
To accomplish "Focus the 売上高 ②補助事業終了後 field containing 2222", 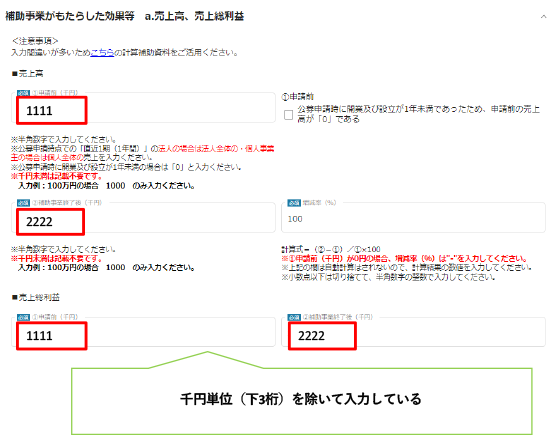I will pyautogui.click(x=143, y=218).
